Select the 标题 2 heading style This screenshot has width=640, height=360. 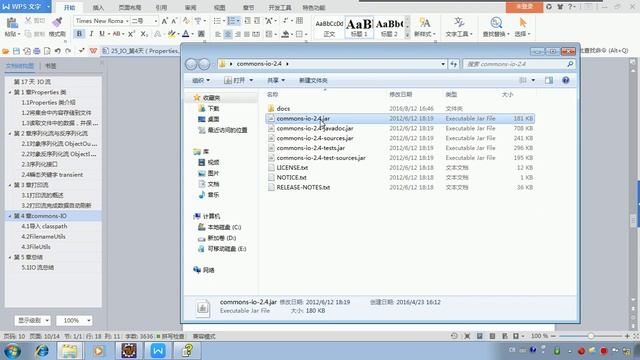[389, 28]
